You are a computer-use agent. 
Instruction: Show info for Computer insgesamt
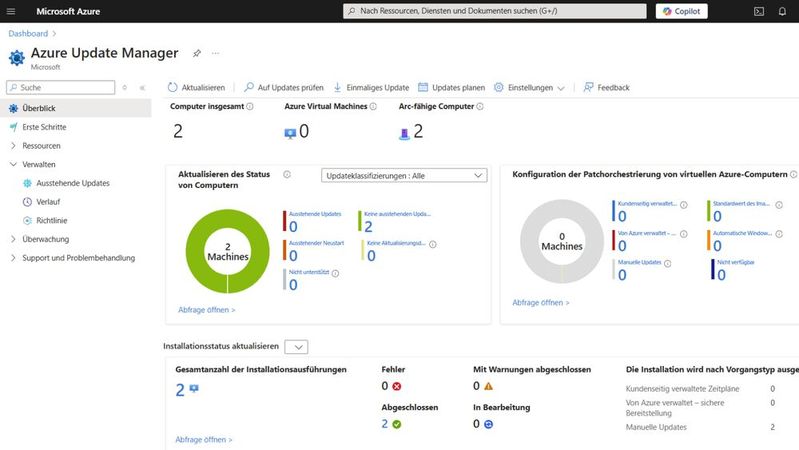250,107
